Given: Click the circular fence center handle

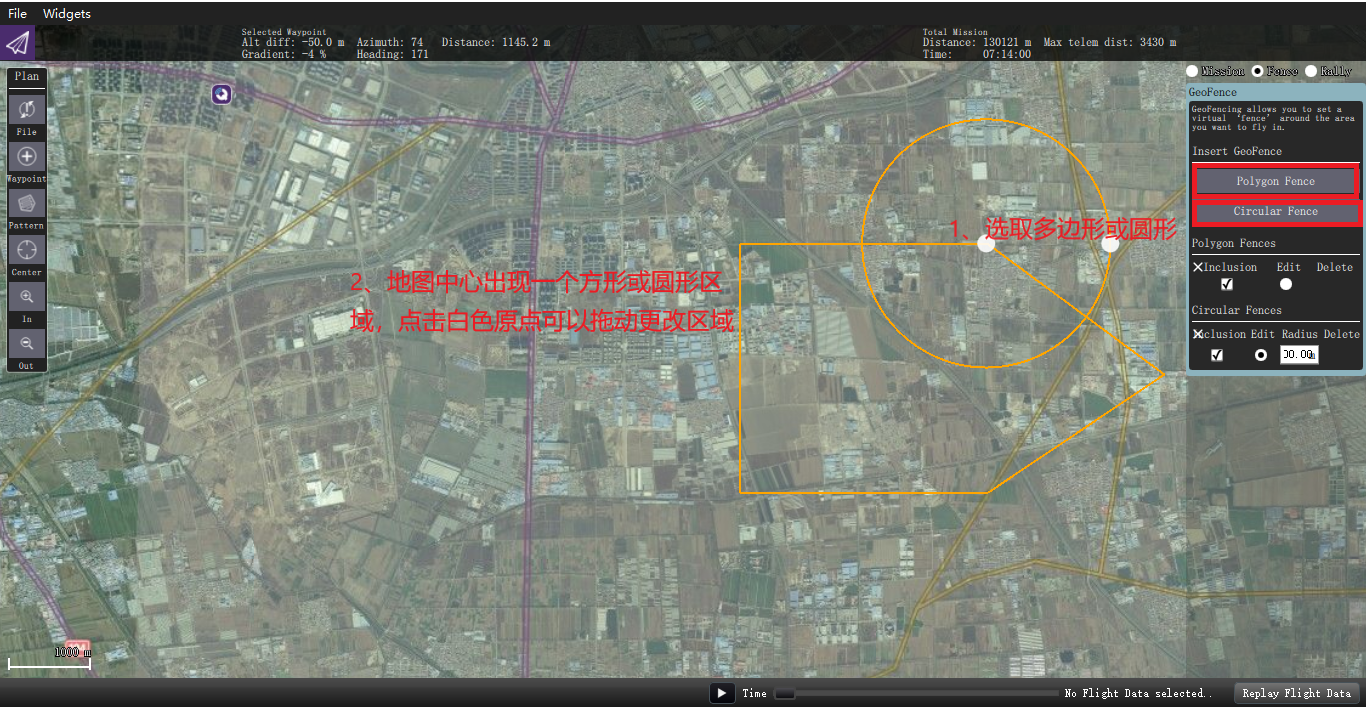Looking at the screenshot, I should pos(986,244).
